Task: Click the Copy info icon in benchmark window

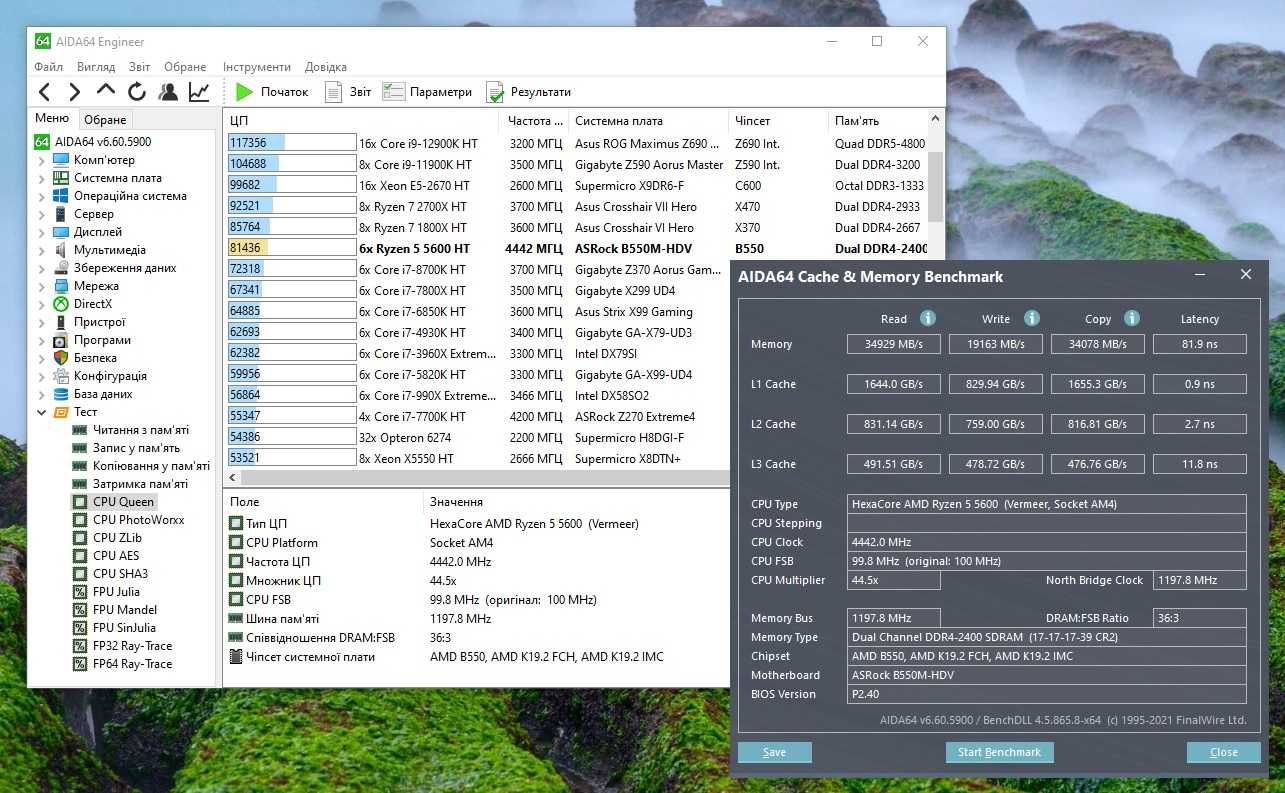Action: (1132, 318)
